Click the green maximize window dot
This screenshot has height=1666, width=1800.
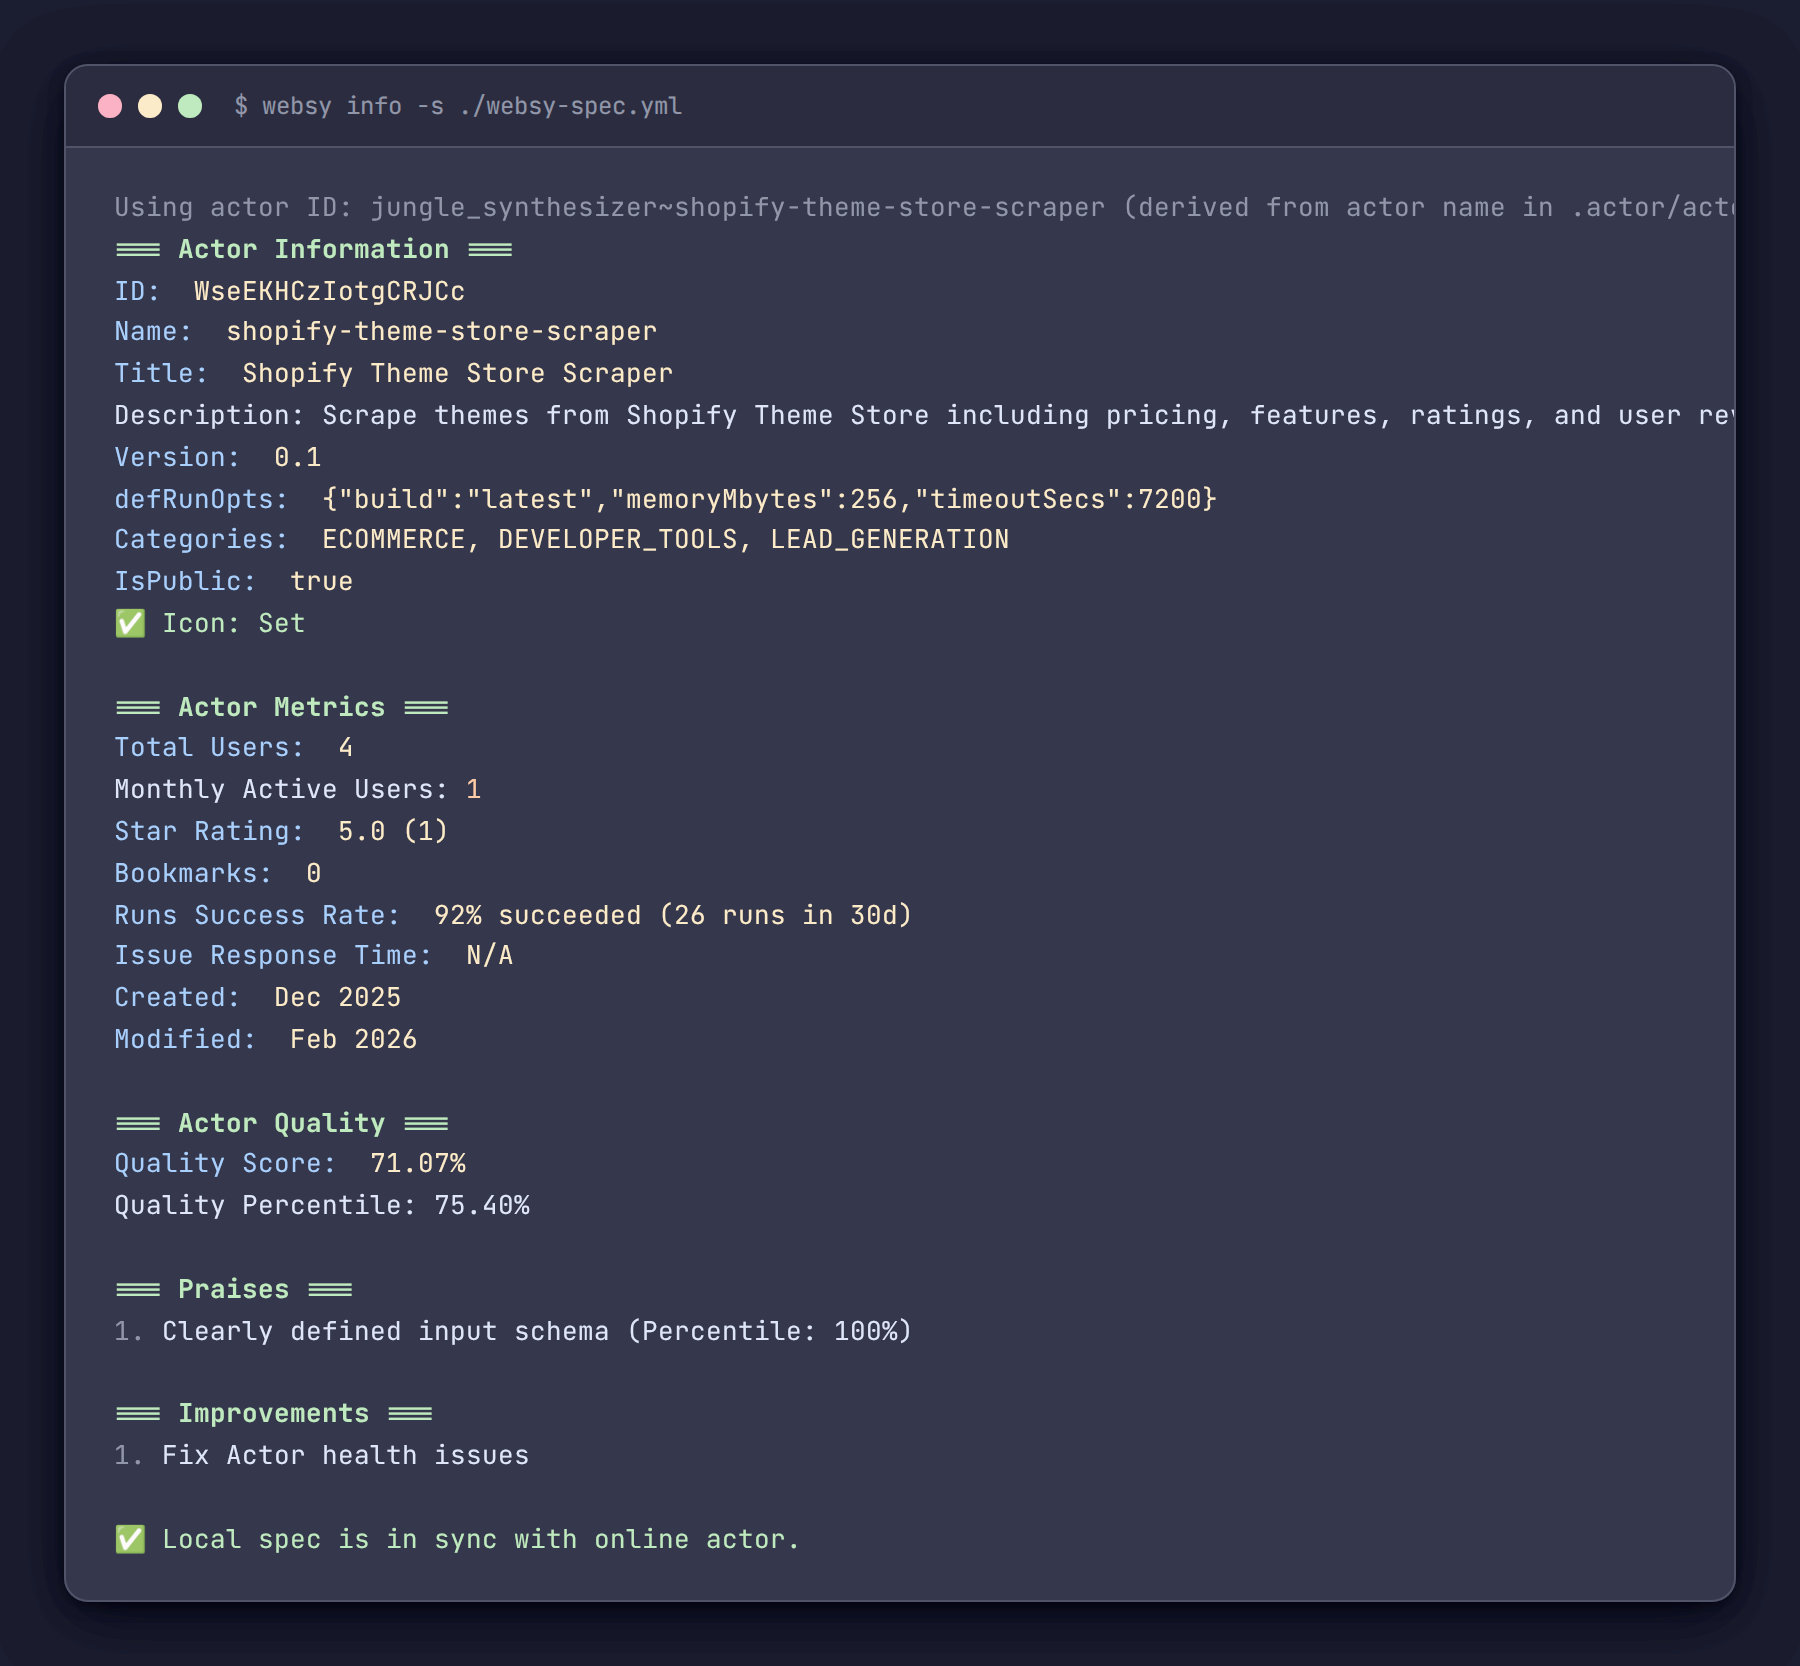click(x=190, y=106)
